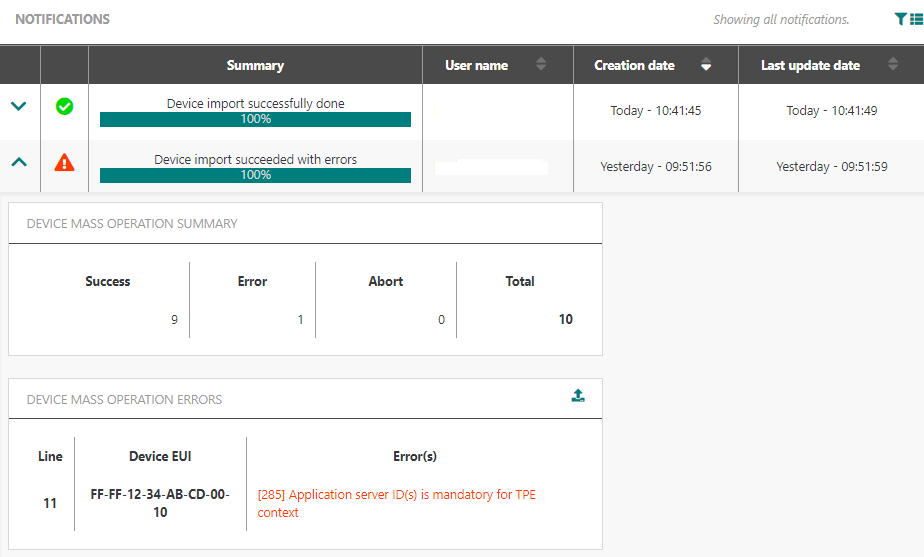Click the 'Last update date' header label
Viewport: 924px width, 557px height.
810,65
